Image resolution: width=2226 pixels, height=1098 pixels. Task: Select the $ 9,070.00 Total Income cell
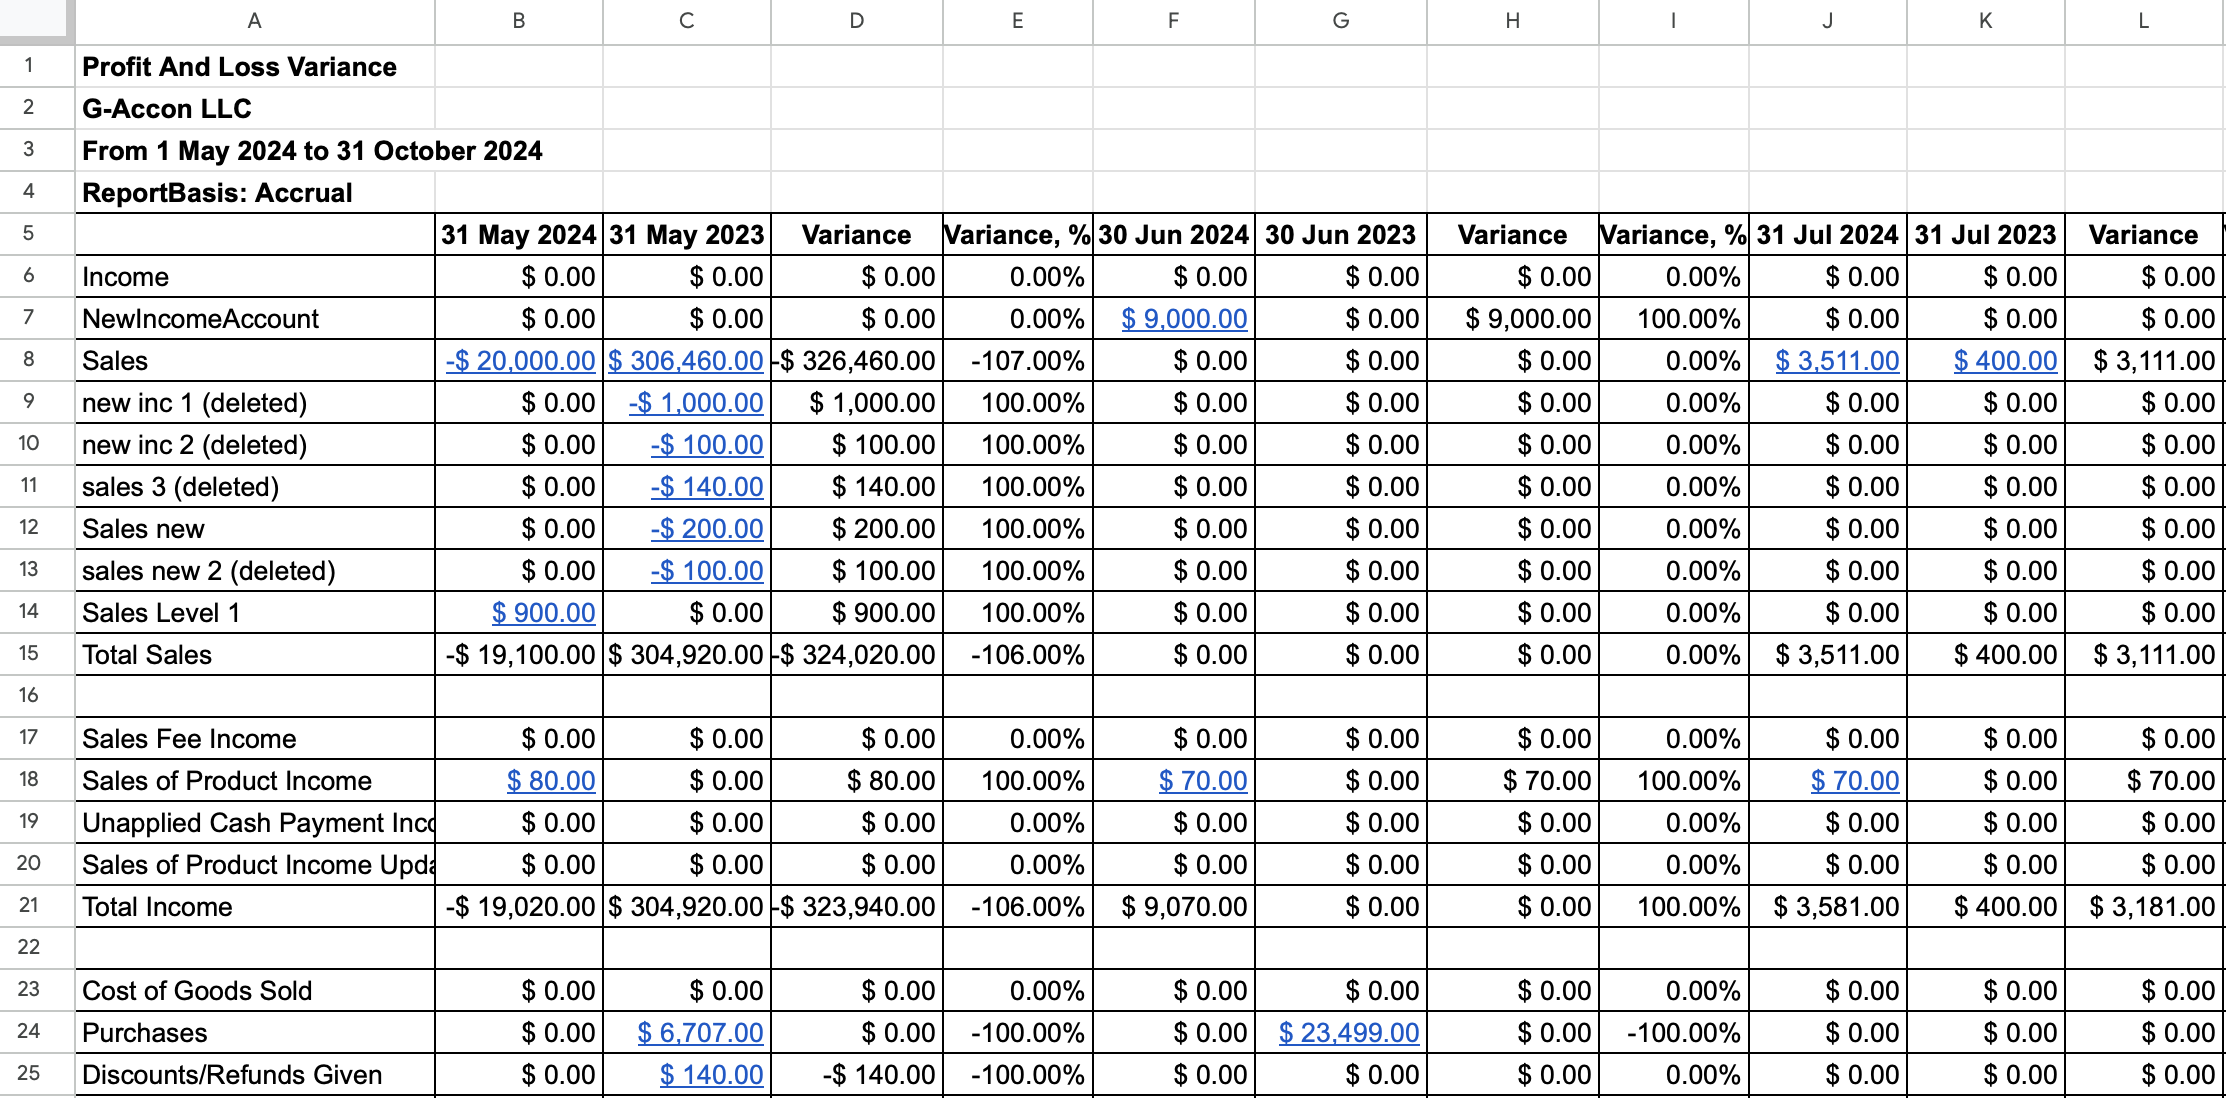pos(1174,906)
